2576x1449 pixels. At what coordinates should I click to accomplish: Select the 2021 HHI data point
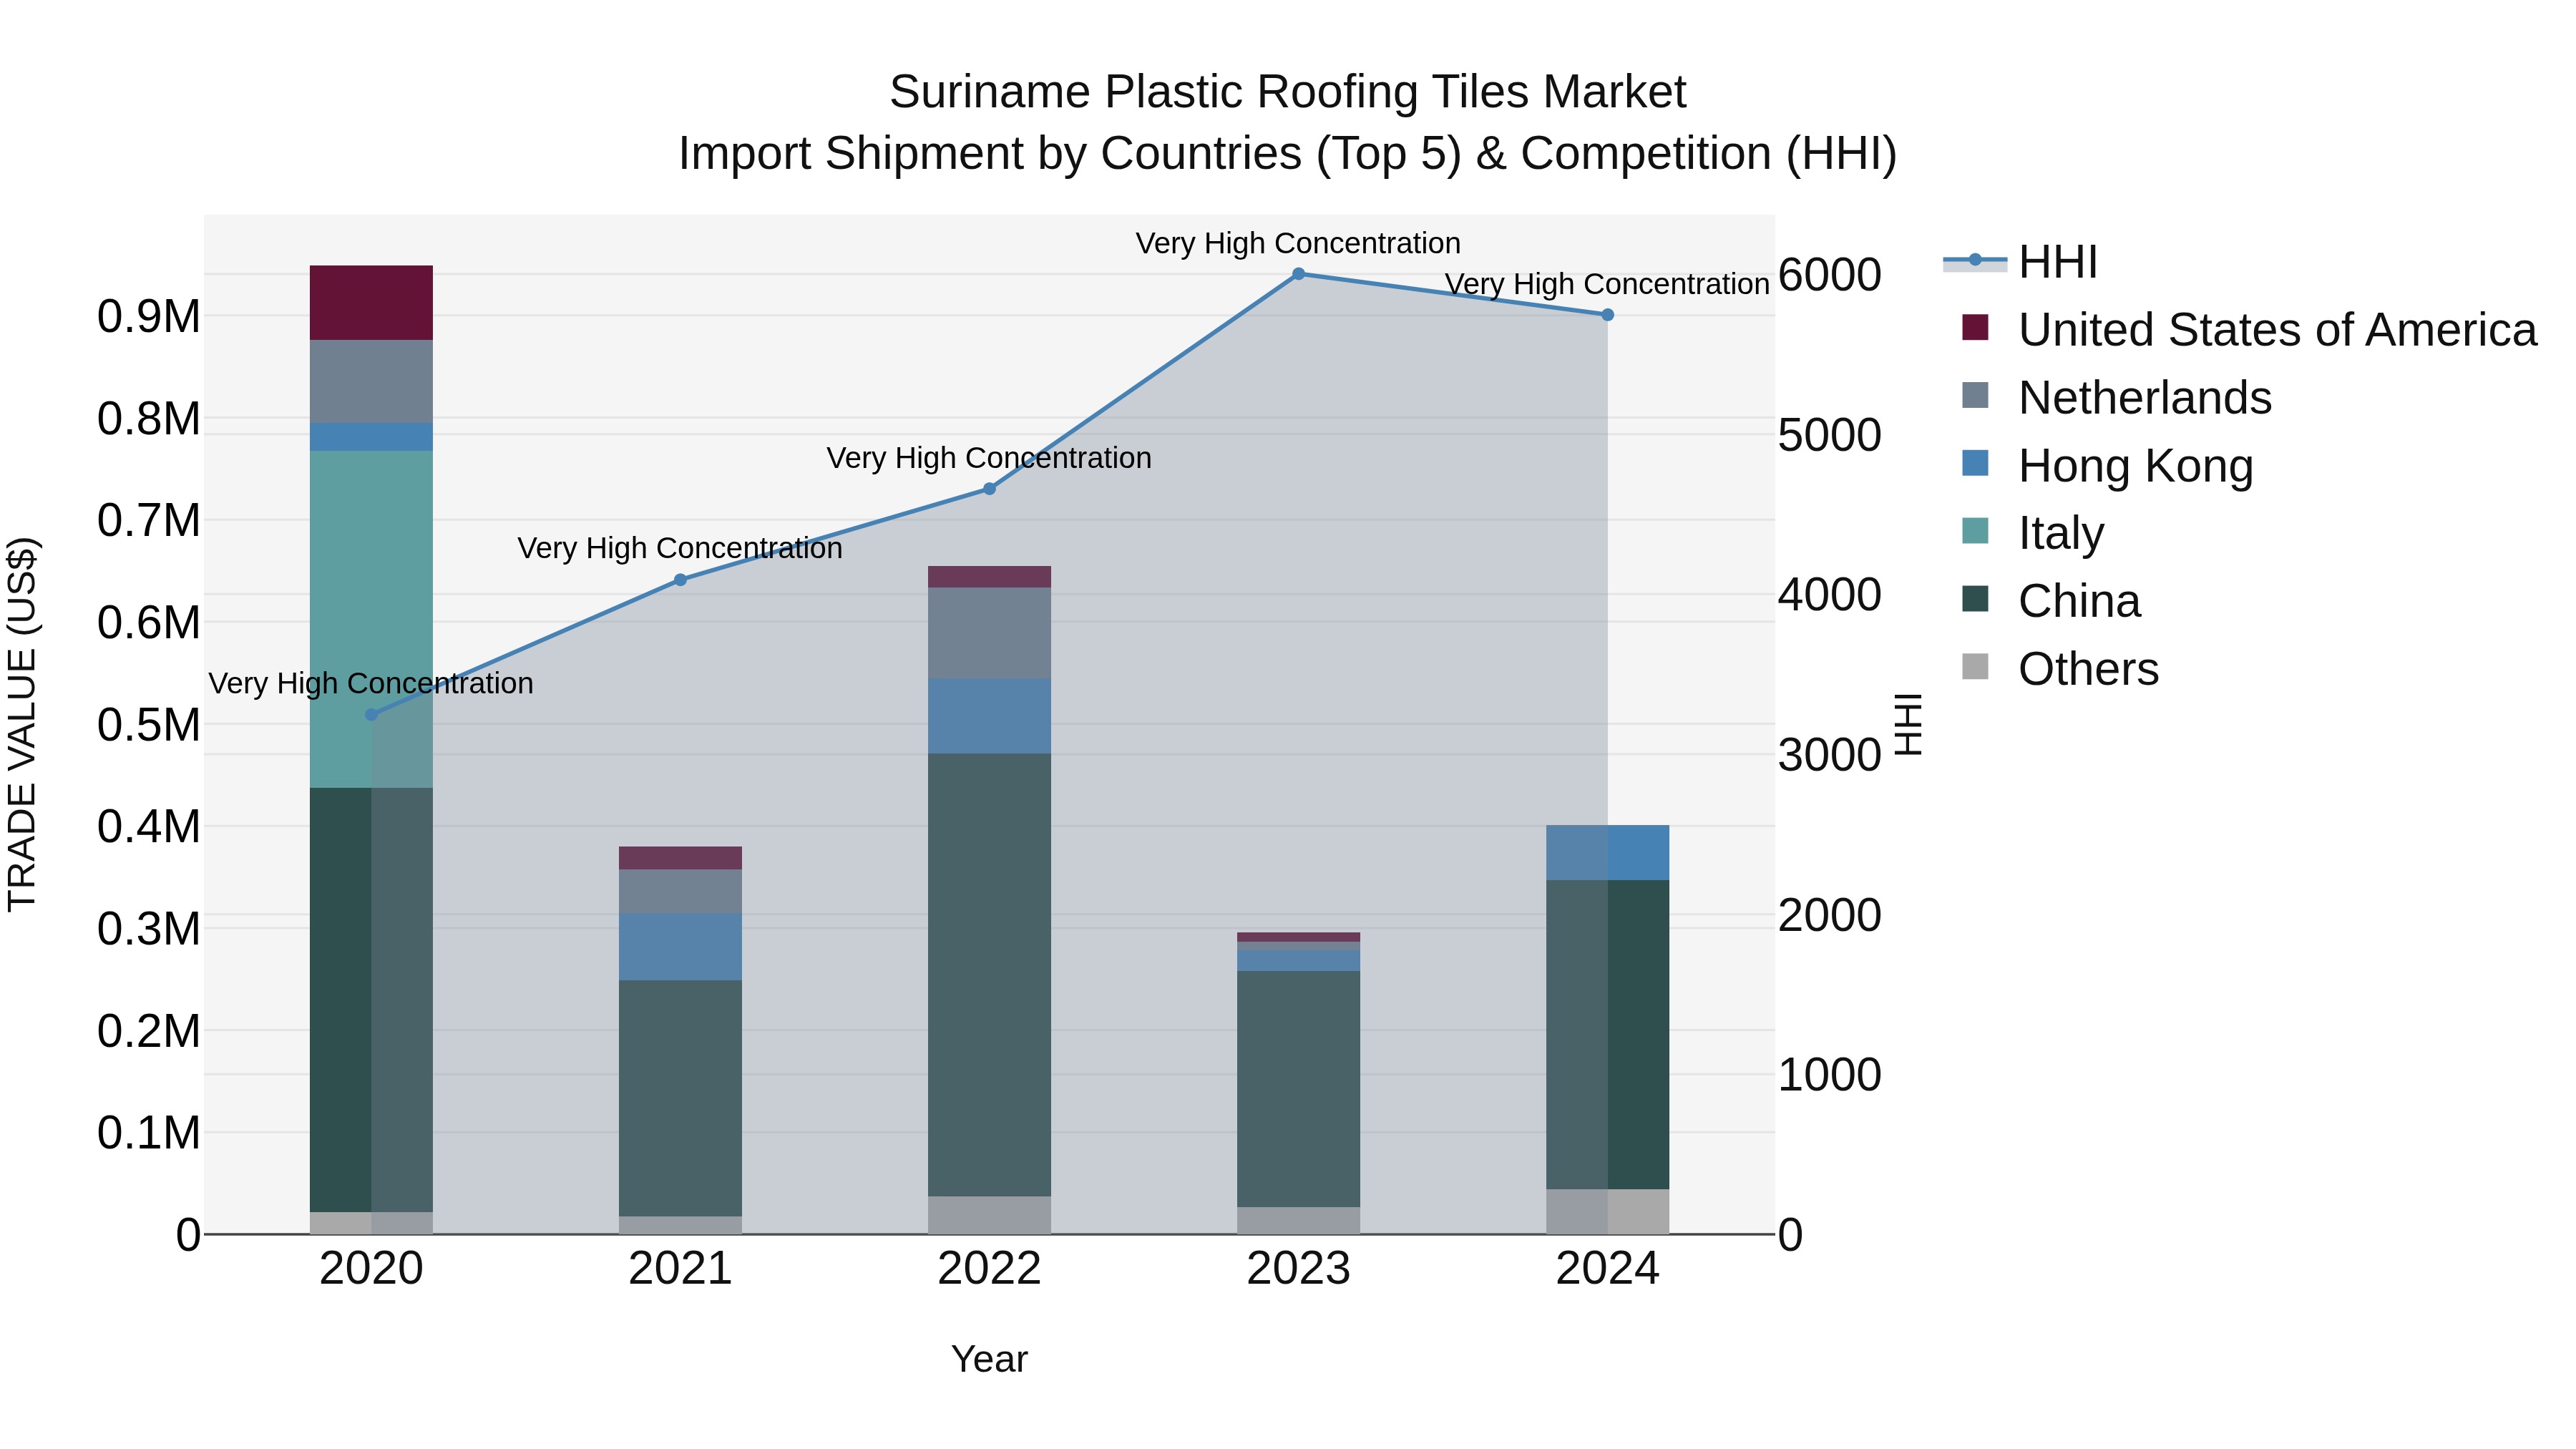pos(680,580)
